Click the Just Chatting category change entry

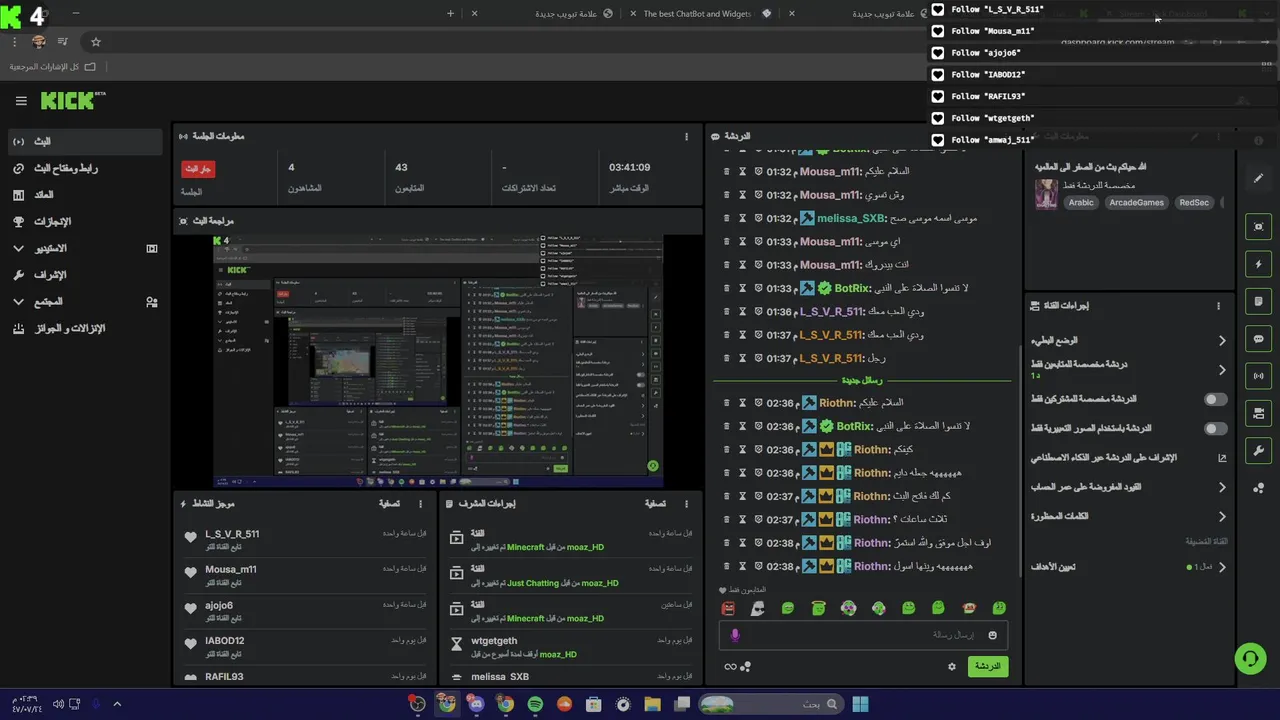[x=570, y=575]
